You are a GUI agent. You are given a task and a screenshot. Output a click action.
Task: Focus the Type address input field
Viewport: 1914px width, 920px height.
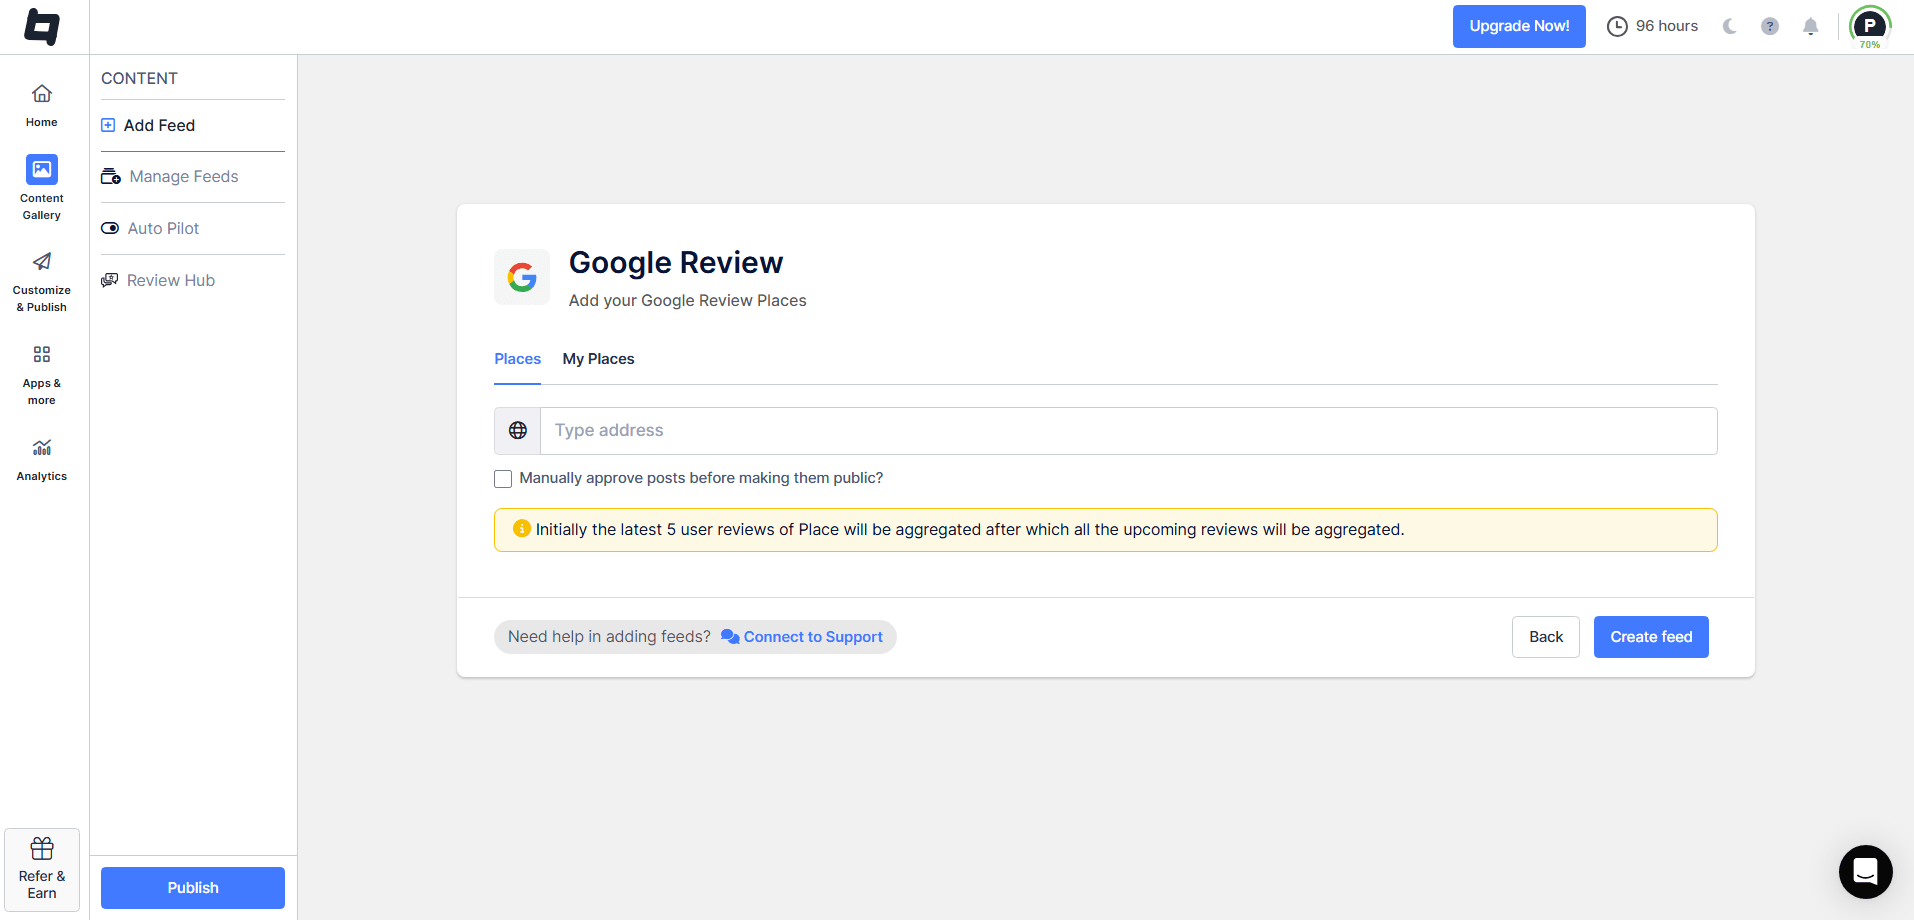1127,431
